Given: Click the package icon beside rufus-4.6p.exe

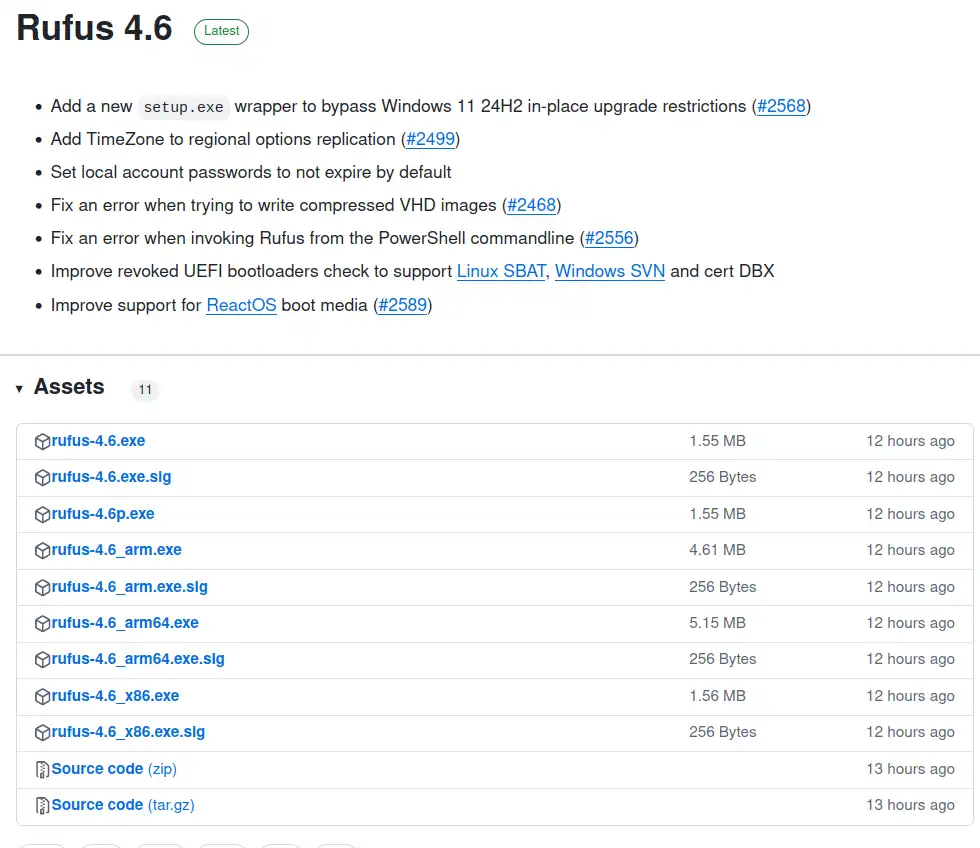Looking at the screenshot, I should [x=42, y=514].
